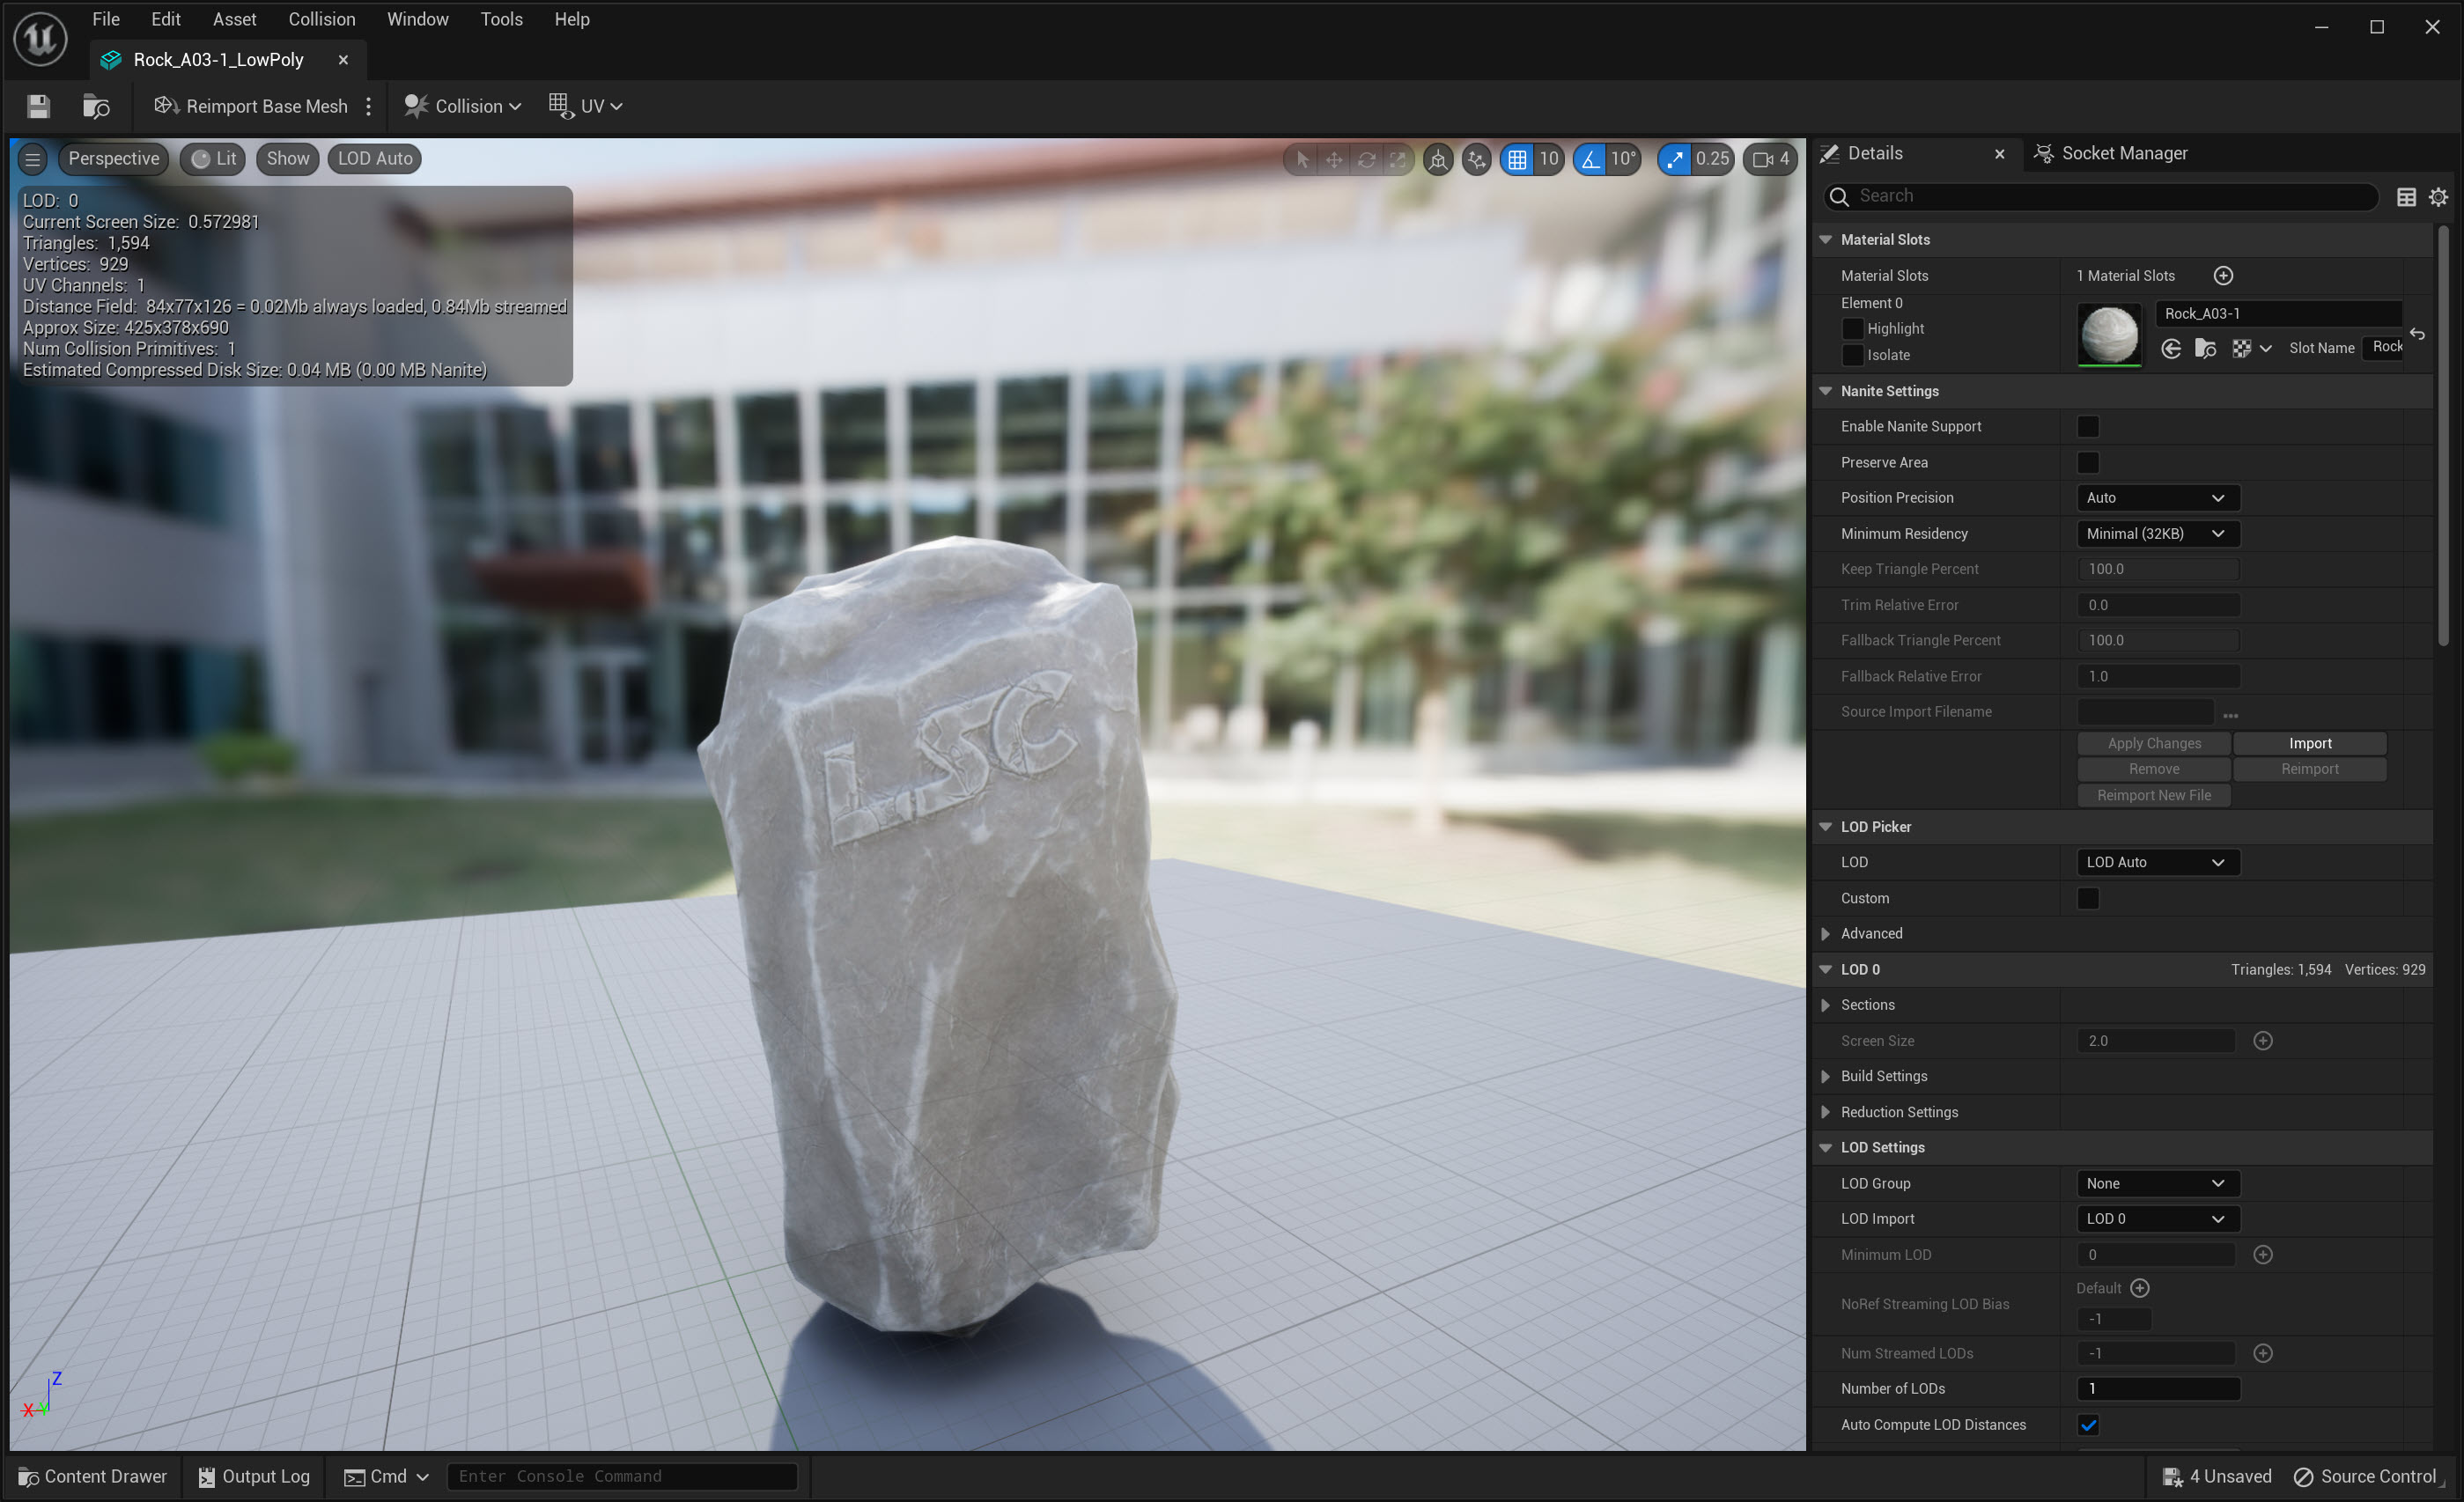Viewport: 2464px width, 1502px height.
Task: Open the Collision menu in menu bar
Action: click(x=321, y=19)
